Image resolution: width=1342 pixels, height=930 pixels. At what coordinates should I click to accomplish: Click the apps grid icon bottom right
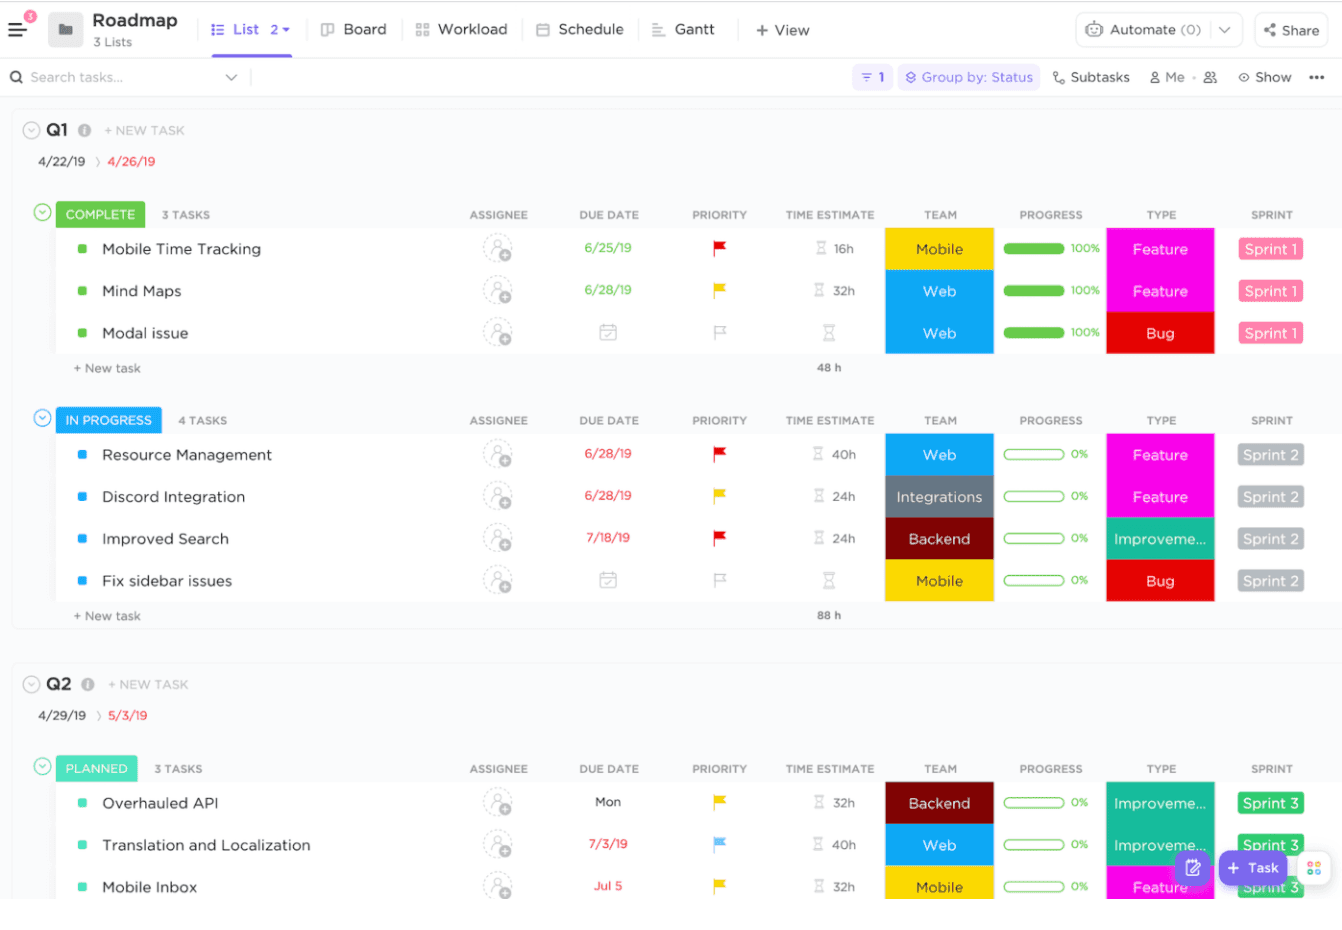pos(1313,868)
